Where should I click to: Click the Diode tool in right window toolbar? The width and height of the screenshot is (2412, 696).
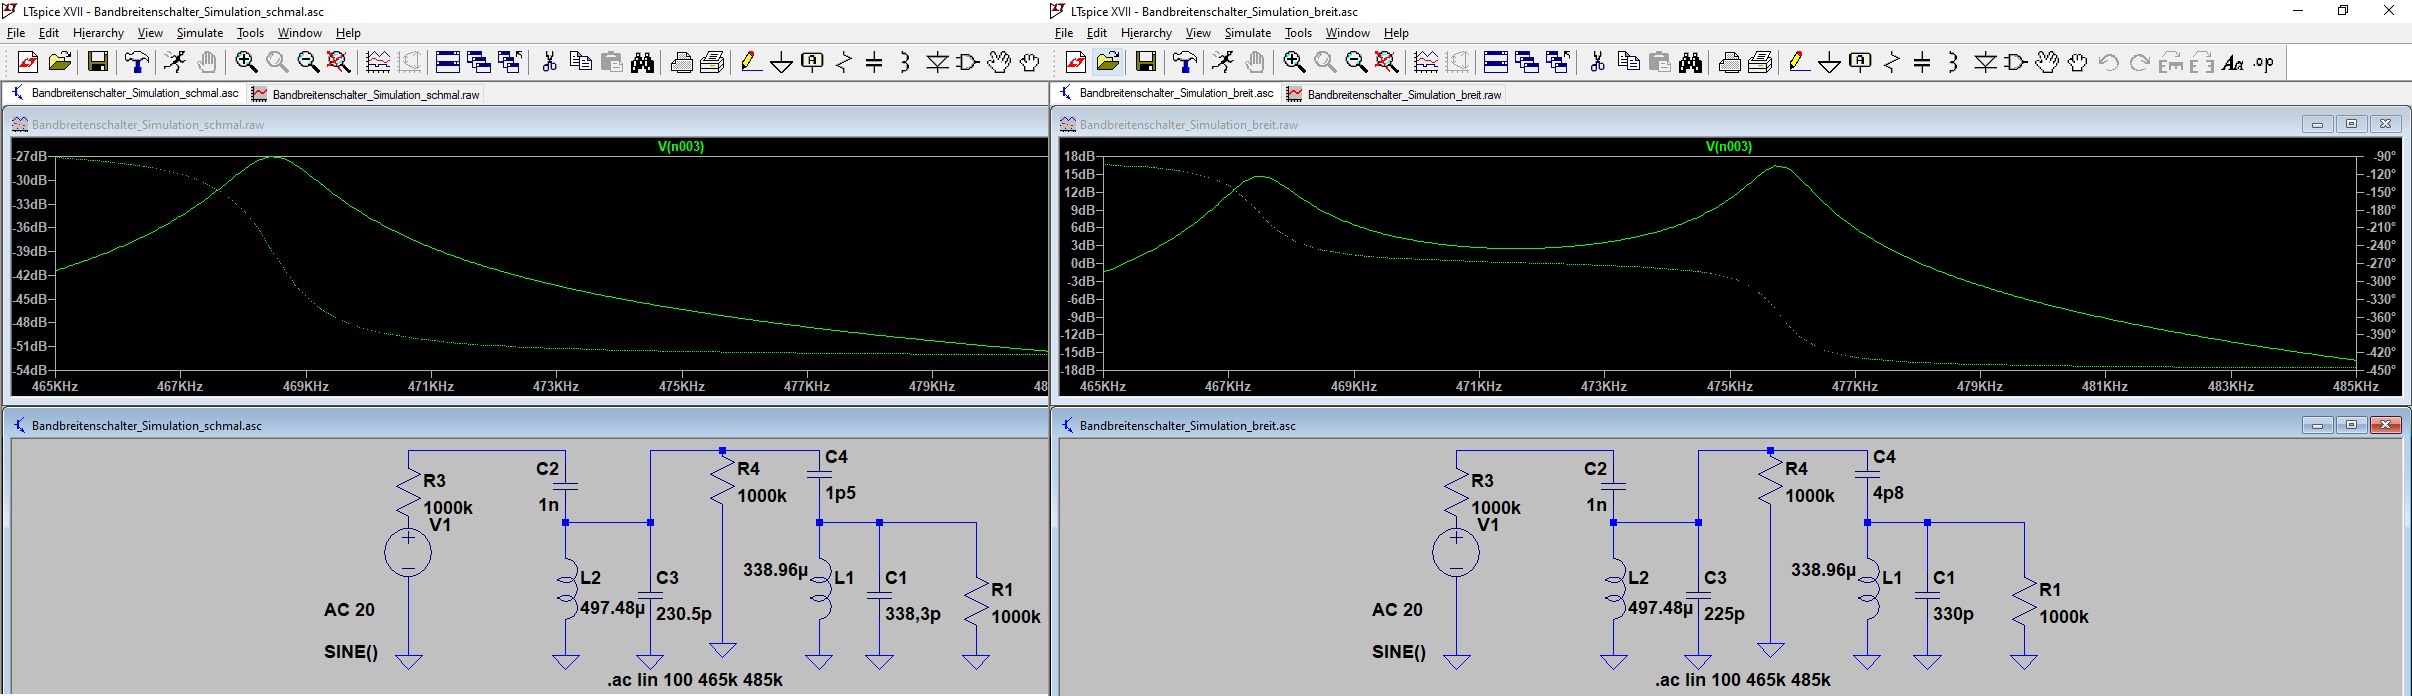(1985, 62)
